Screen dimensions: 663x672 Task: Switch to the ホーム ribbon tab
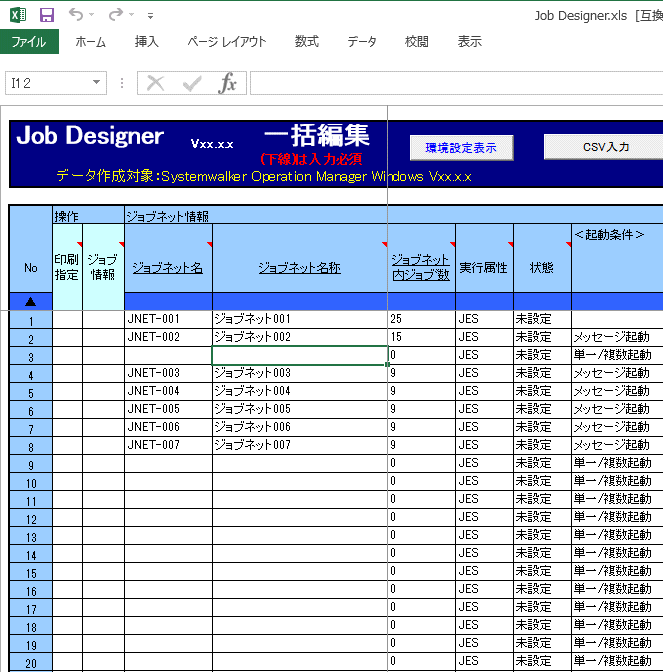point(90,42)
